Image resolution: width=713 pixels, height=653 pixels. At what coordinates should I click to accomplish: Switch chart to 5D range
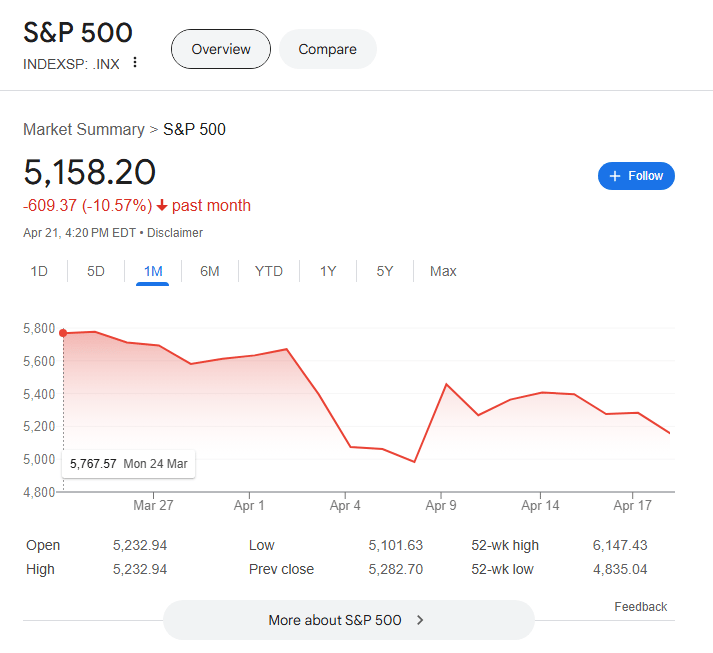coord(96,271)
